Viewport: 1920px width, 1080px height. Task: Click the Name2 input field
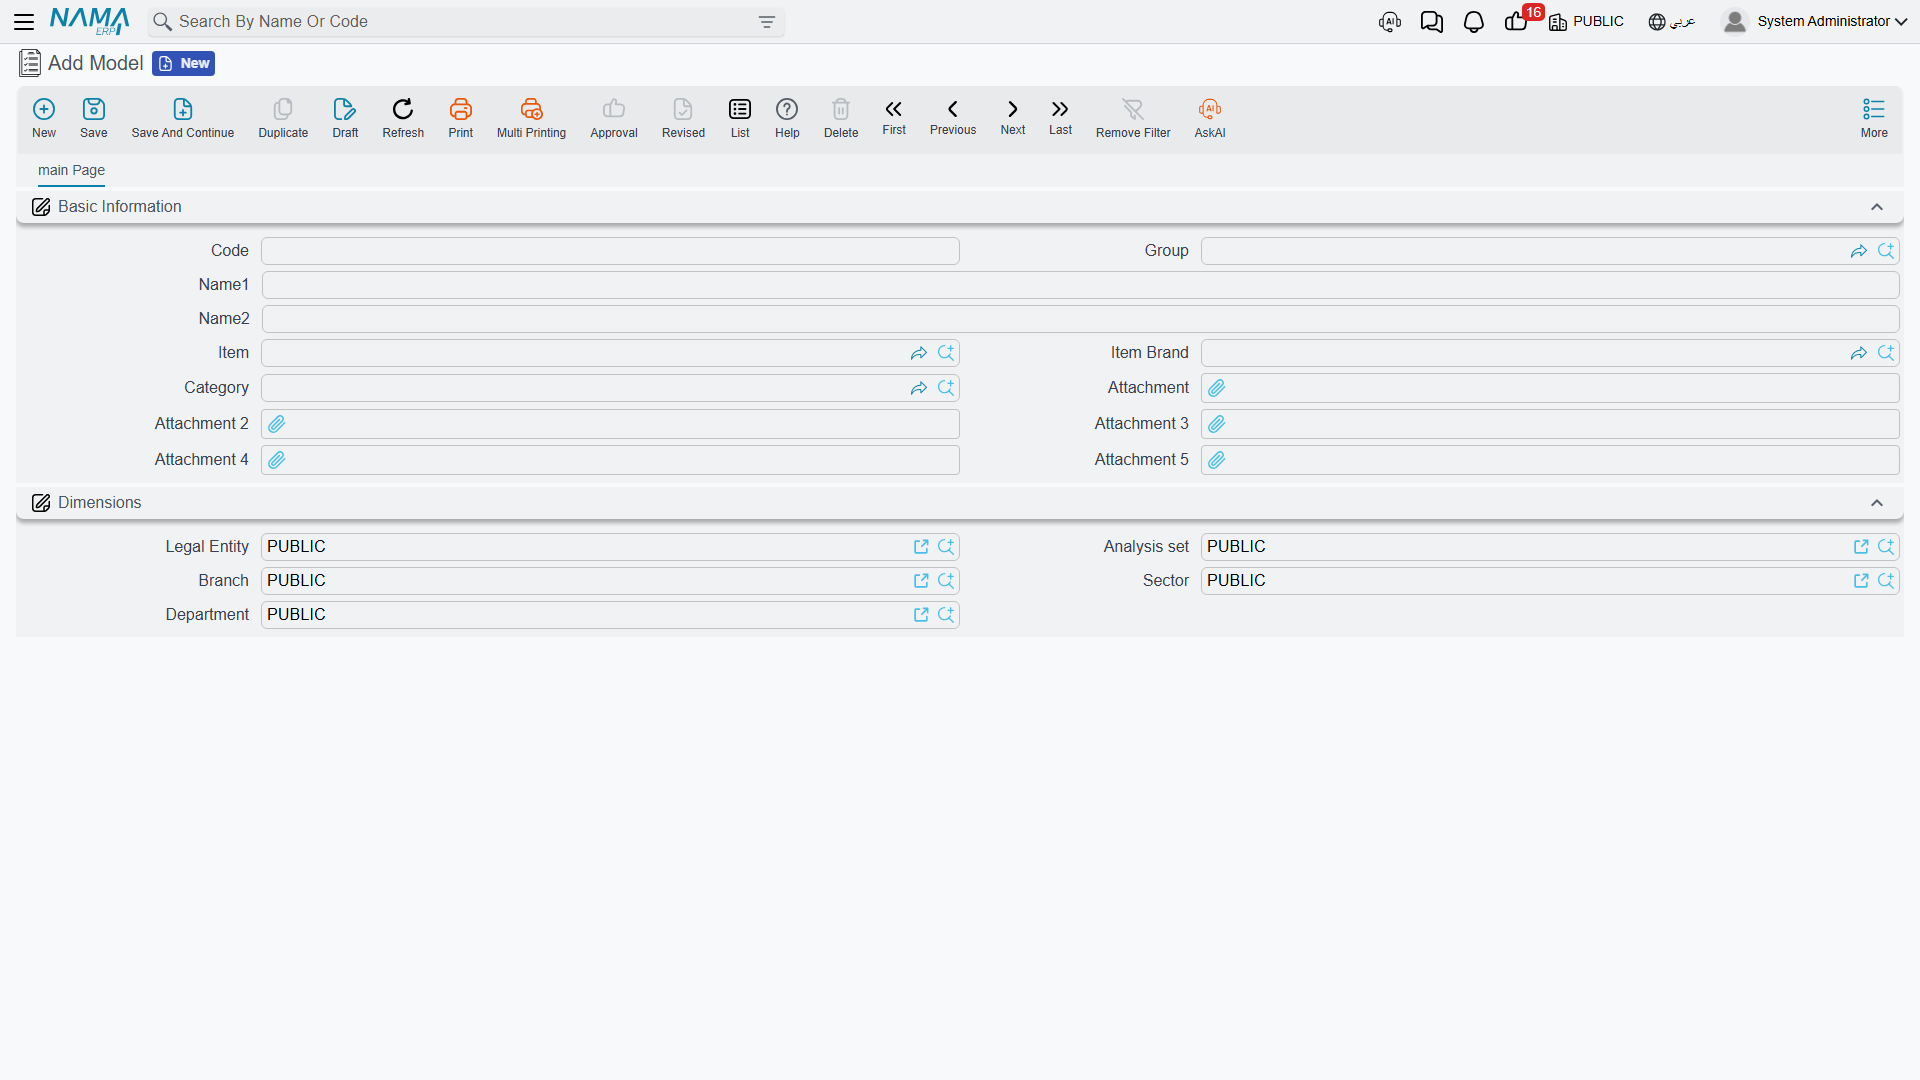click(1080, 319)
